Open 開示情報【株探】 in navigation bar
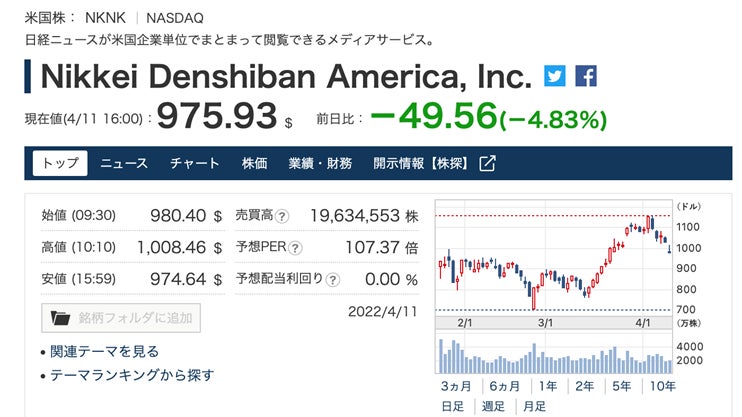 pyautogui.click(x=416, y=164)
